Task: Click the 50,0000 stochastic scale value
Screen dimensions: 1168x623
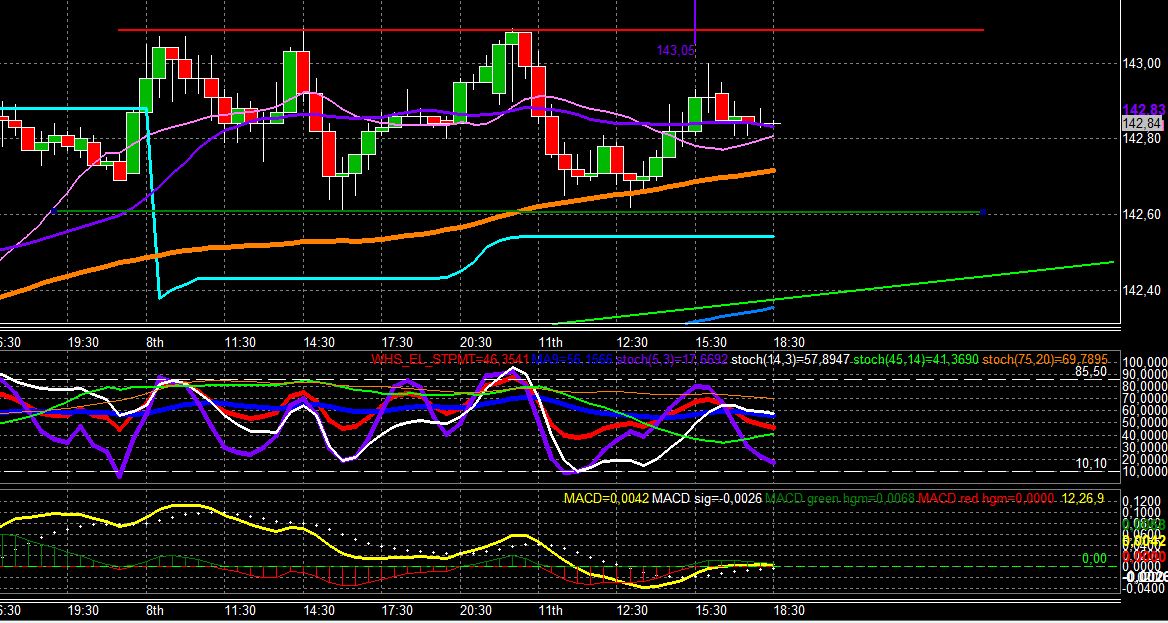Action: pos(1145,423)
